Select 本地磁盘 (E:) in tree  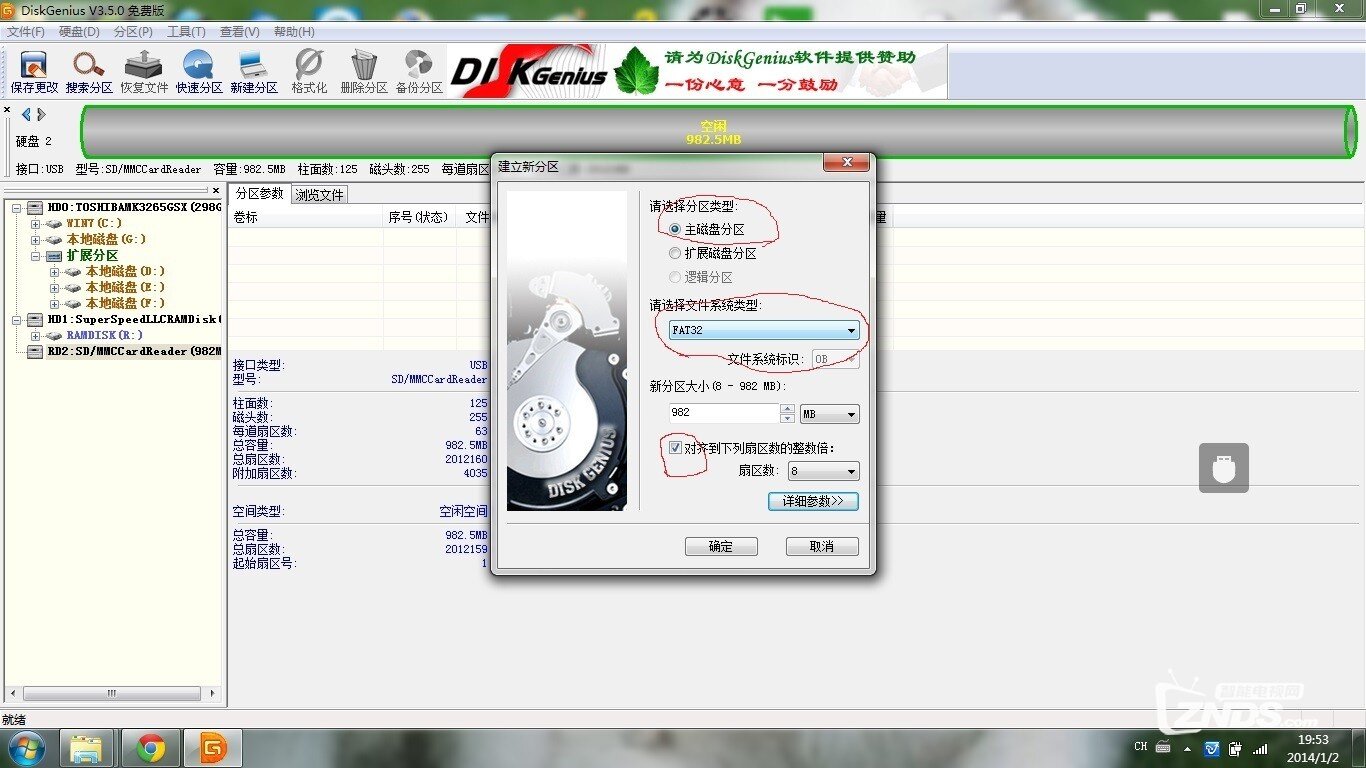[125, 287]
